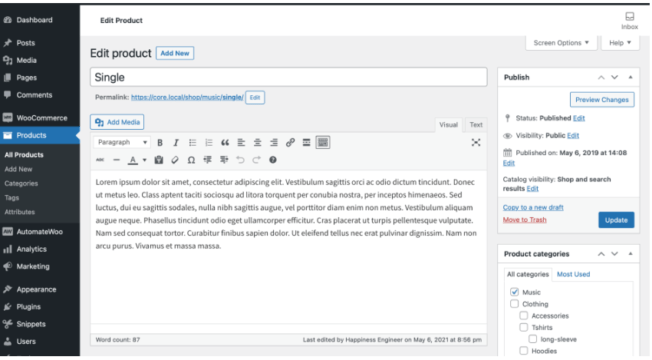Open the keyboard shortcuts help icon
Image resolution: width=652 pixels, height=360 pixels.
pos(273,160)
